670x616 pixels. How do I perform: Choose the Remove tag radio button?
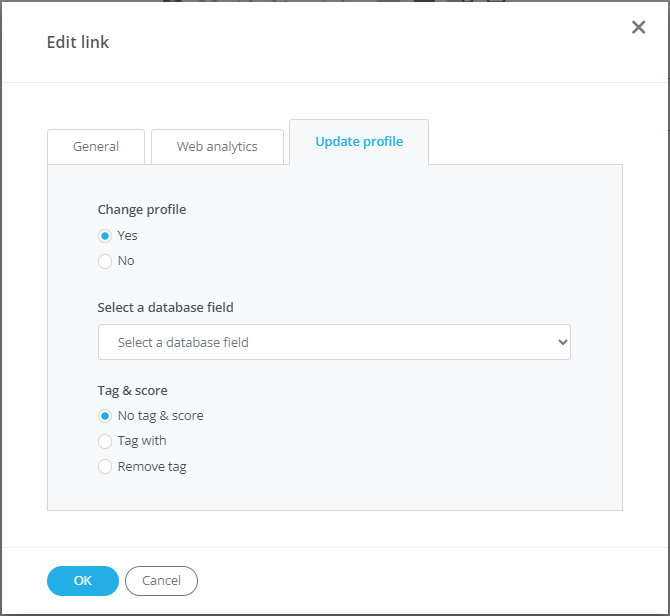pyautogui.click(x=105, y=467)
